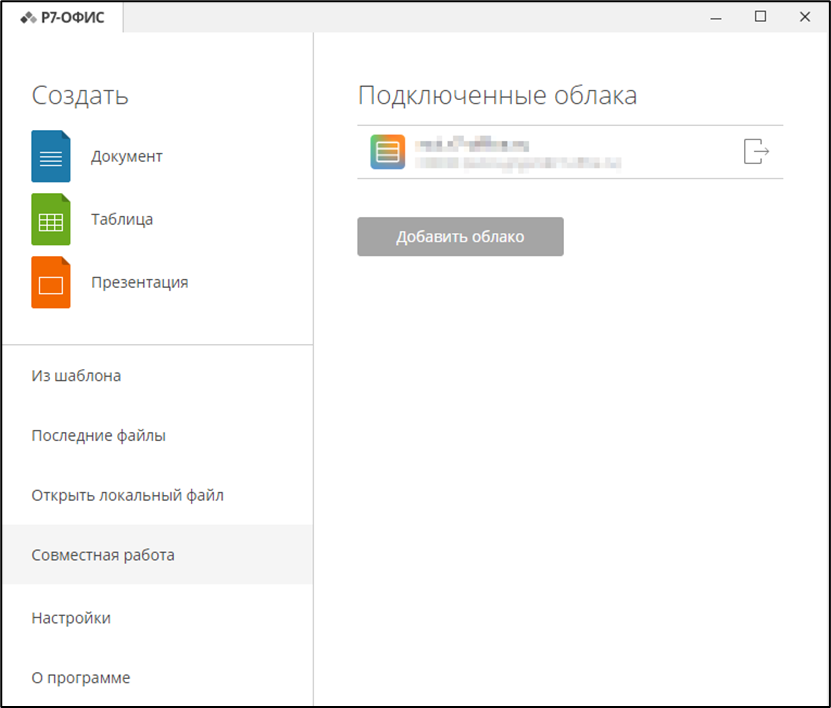Create a new Презентация
This screenshot has width=831, height=708.
tap(139, 282)
